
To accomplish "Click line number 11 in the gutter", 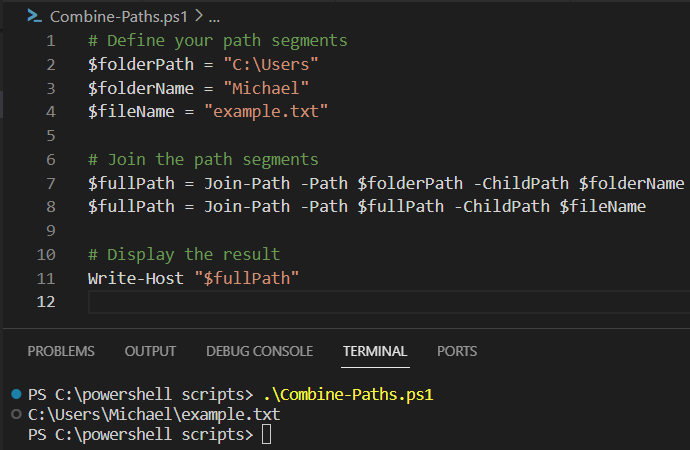I will point(46,278).
